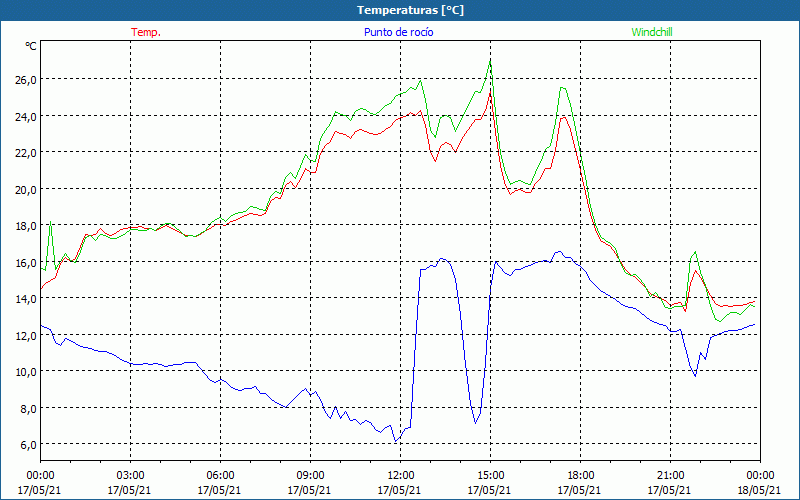Click the 6,0 y-axis value
Screen dimensions: 800x500
click(28, 444)
